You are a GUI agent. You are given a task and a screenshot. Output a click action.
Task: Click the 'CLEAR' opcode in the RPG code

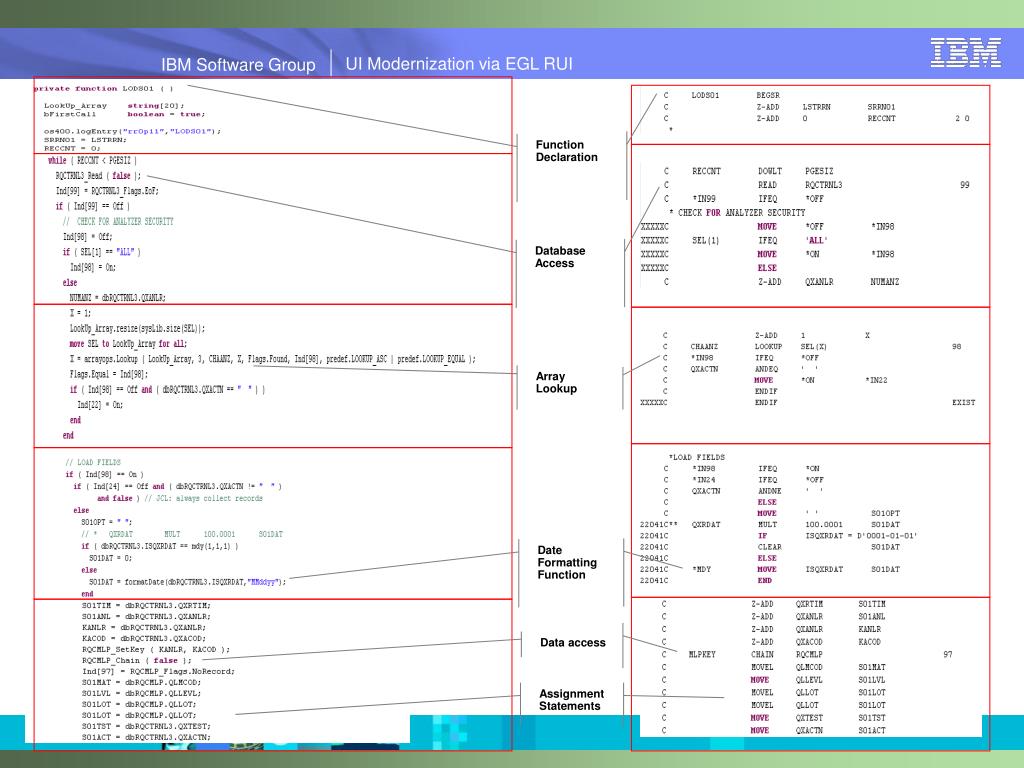(770, 547)
